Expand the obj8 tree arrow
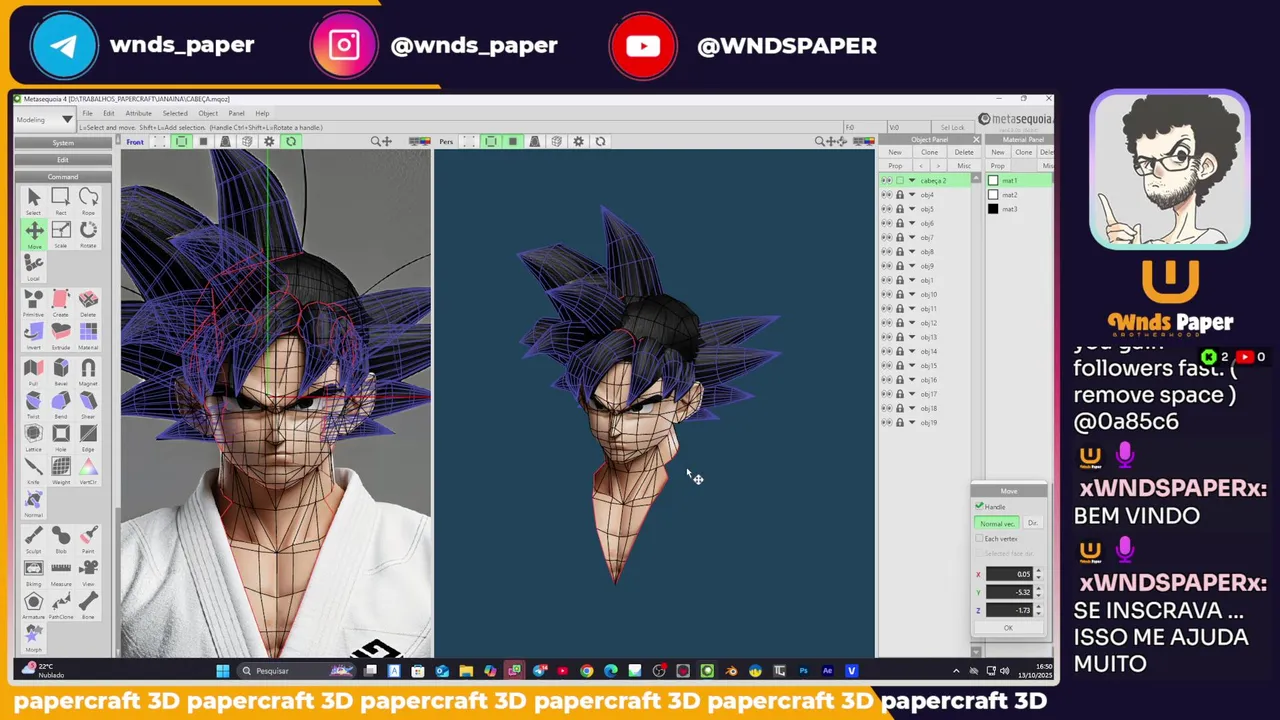The width and height of the screenshot is (1280, 720). tap(911, 251)
